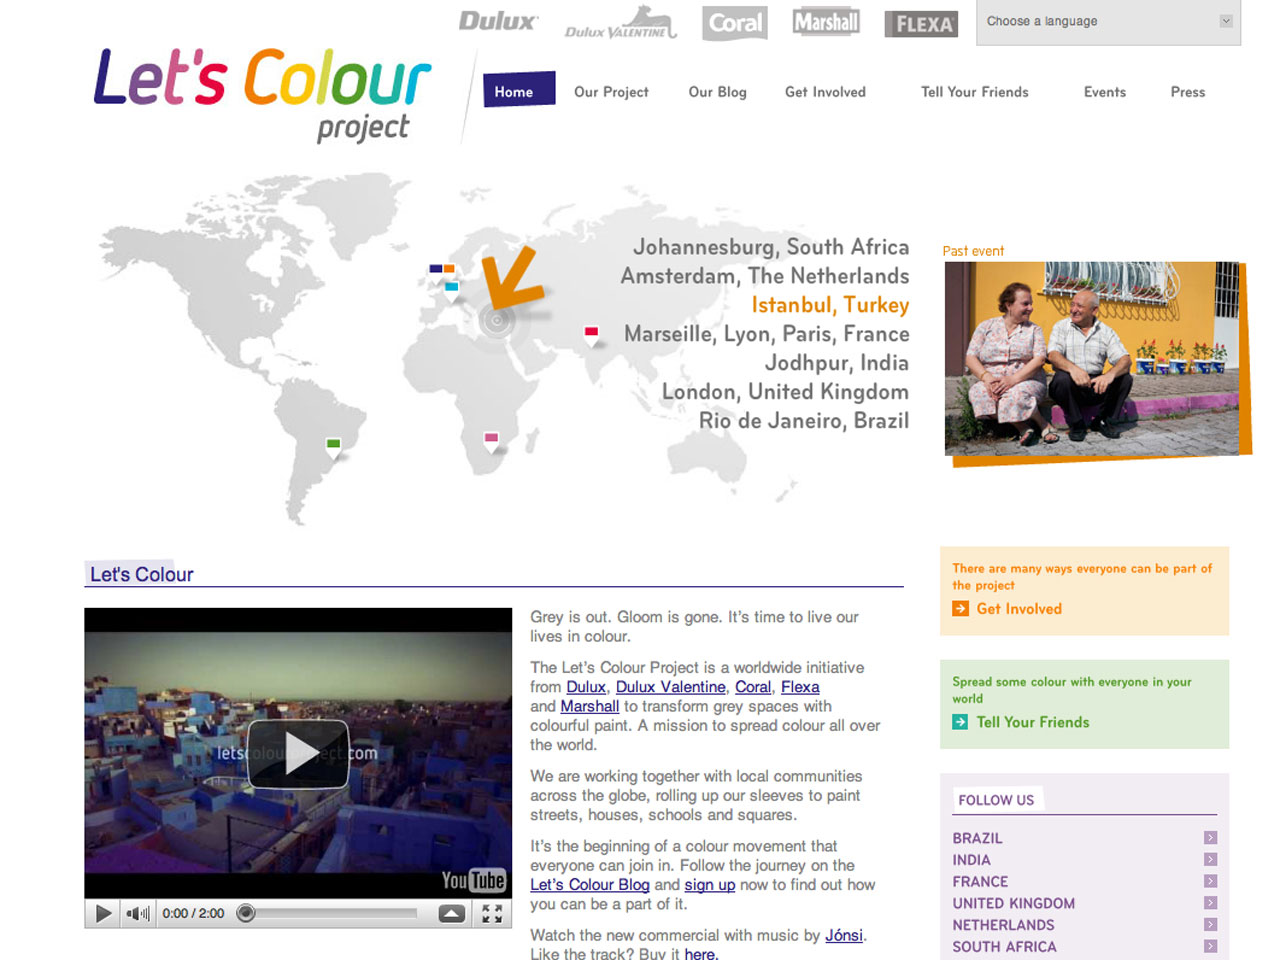This screenshot has height=960, width=1280.
Task: Click the YouTube logo on the video
Action: coord(473,880)
